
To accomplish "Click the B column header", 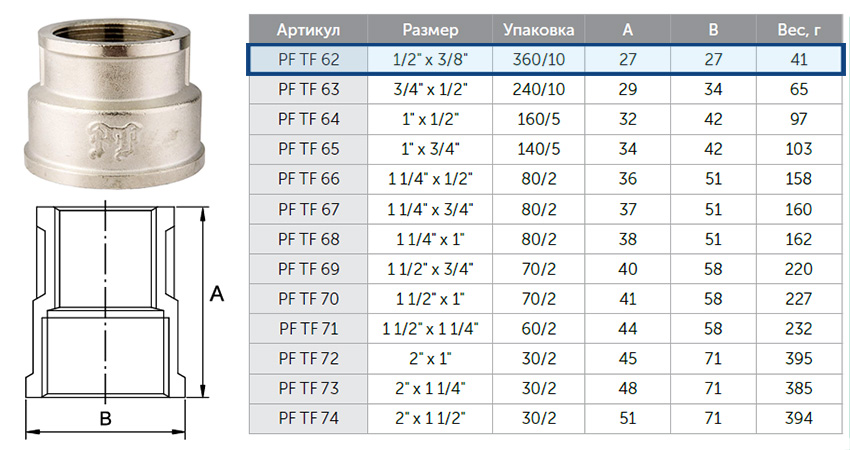I will pos(713,30).
